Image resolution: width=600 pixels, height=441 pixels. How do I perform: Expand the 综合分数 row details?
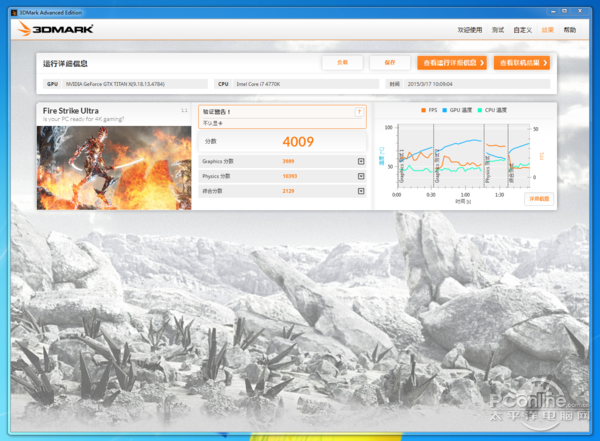coord(361,191)
